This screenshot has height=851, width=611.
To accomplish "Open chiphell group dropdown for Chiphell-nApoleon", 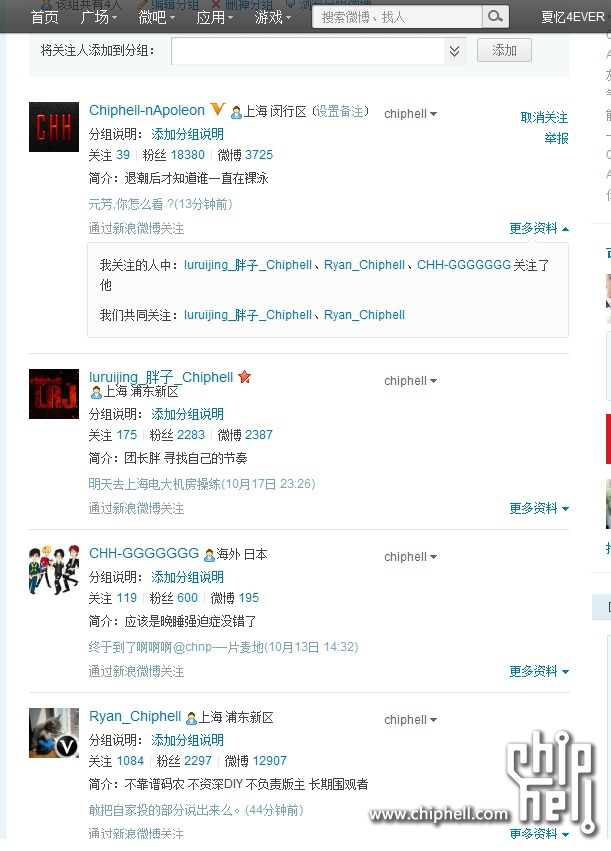I will coord(410,114).
